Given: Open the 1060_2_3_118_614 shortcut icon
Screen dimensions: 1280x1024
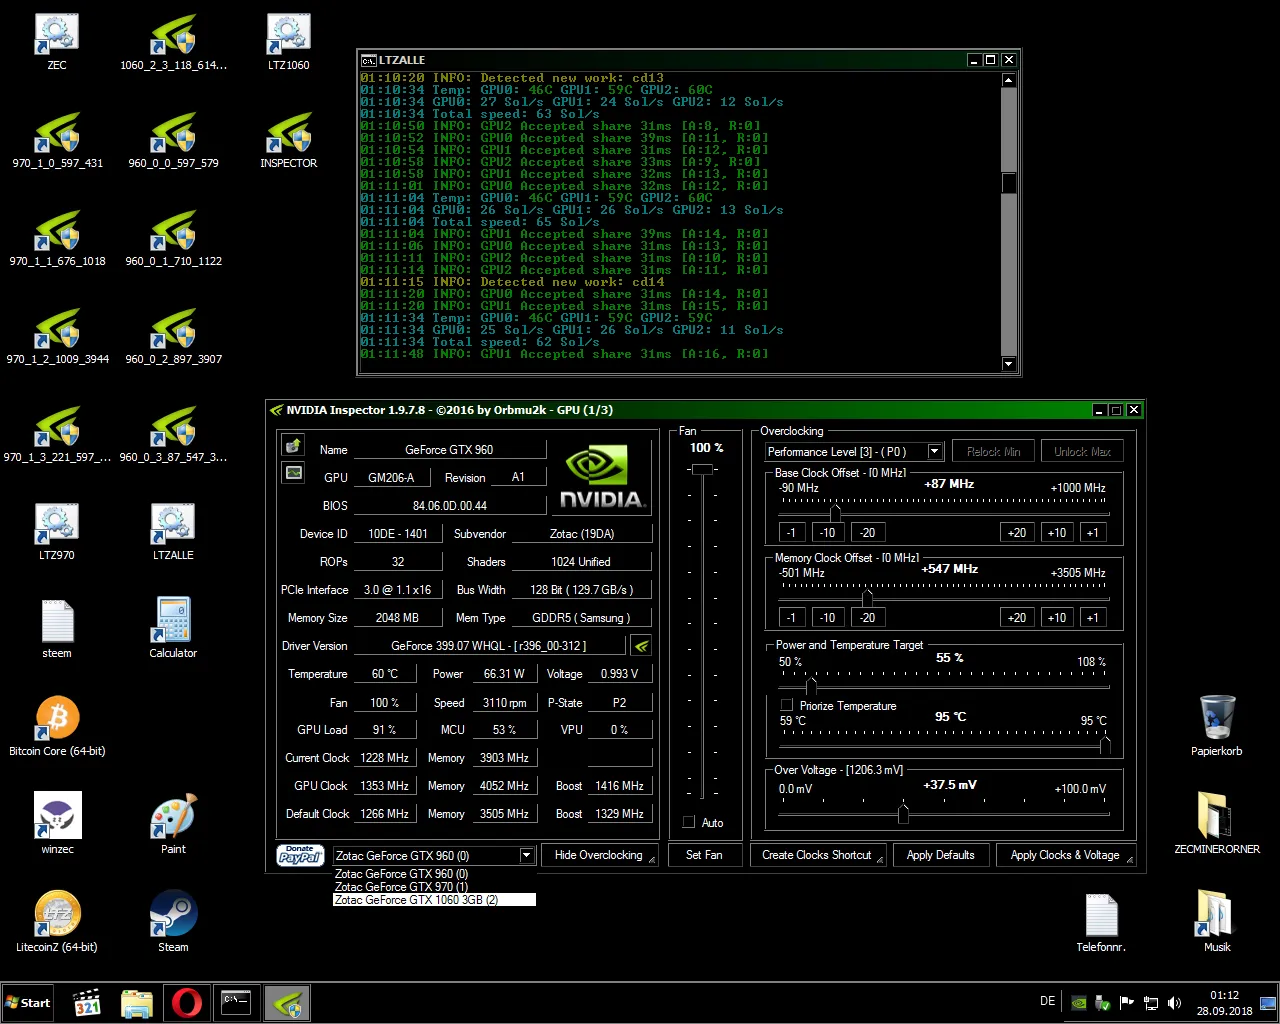Looking at the screenshot, I should click(173, 43).
